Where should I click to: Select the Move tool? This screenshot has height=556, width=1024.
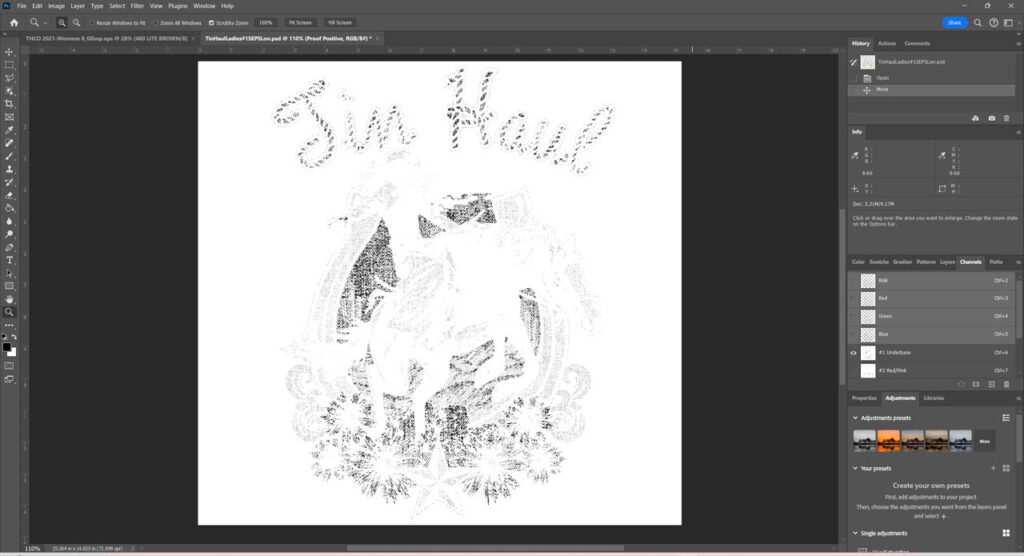(x=9, y=51)
